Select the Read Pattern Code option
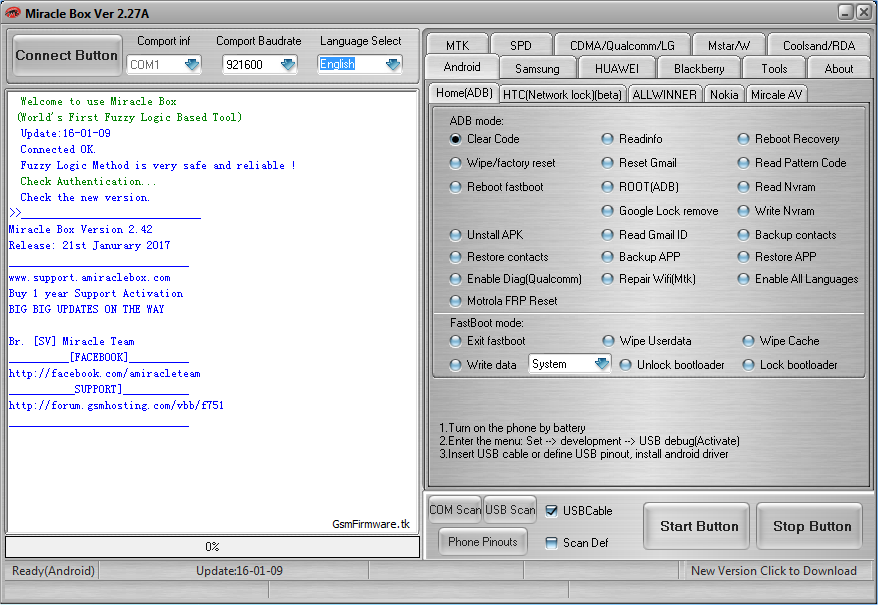The width and height of the screenshot is (878, 605). pyautogui.click(x=743, y=163)
